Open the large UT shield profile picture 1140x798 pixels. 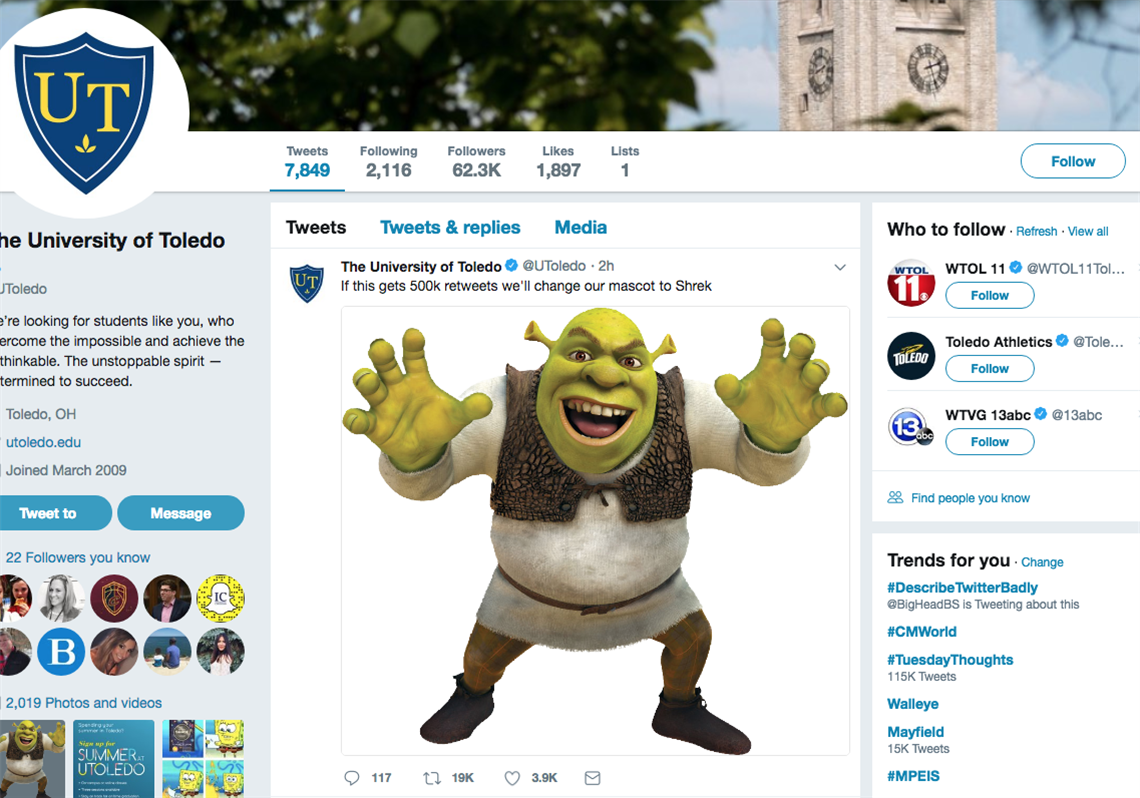pyautogui.click(x=84, y=113)
